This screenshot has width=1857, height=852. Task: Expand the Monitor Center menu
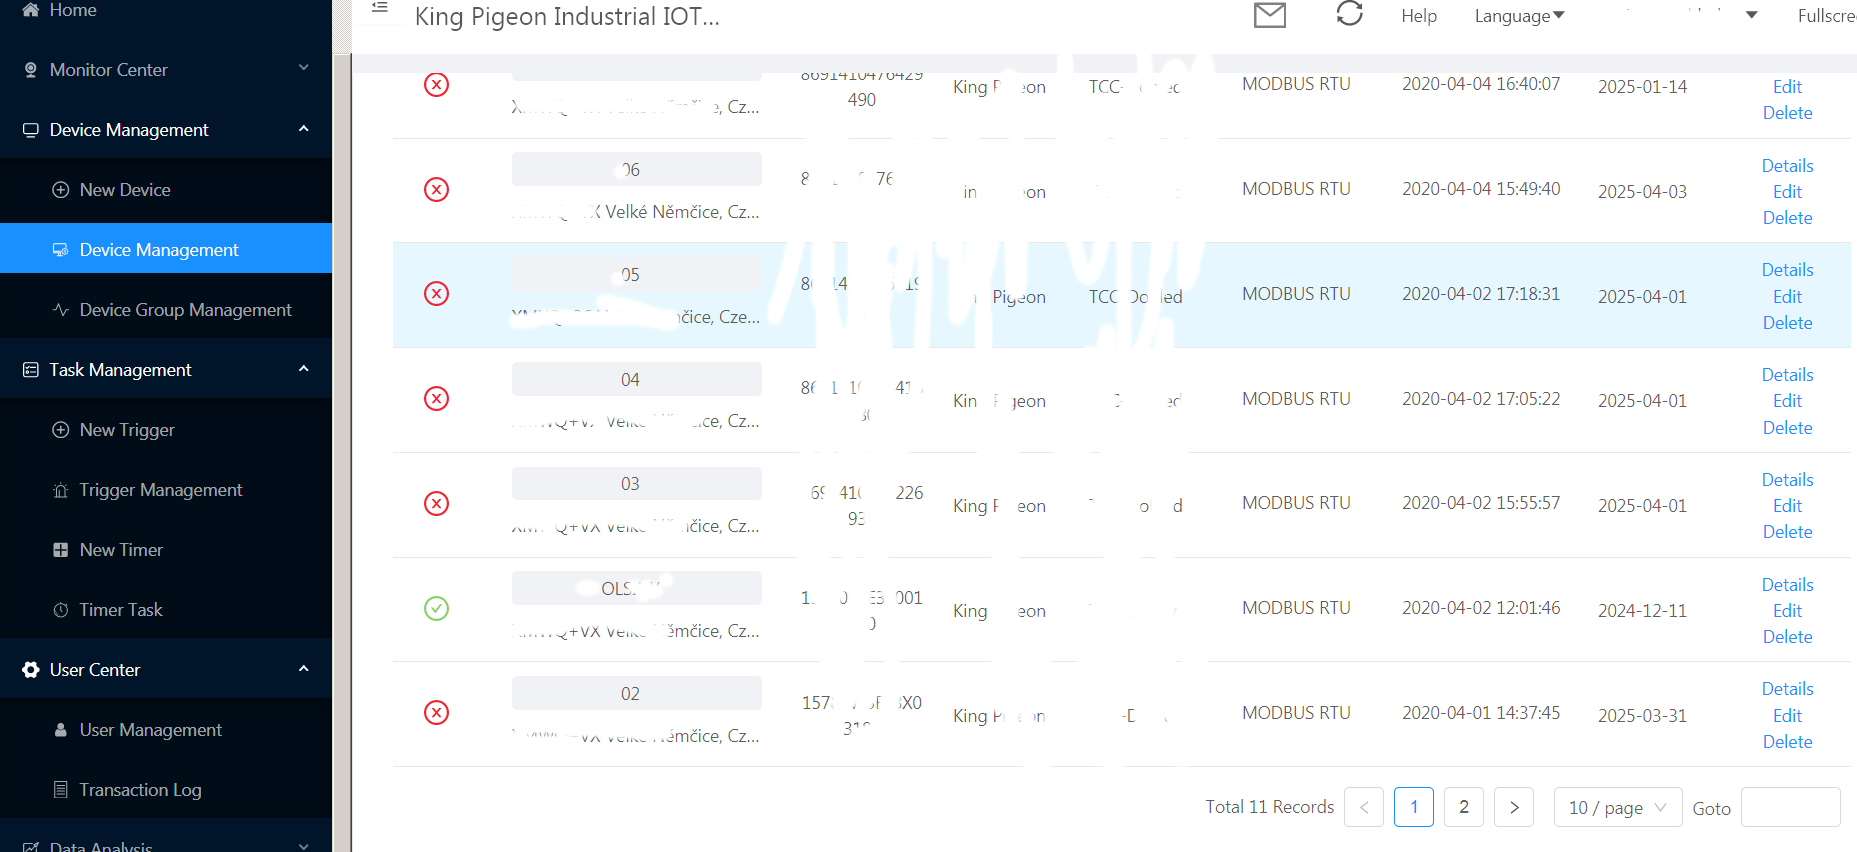coord(166,70)
